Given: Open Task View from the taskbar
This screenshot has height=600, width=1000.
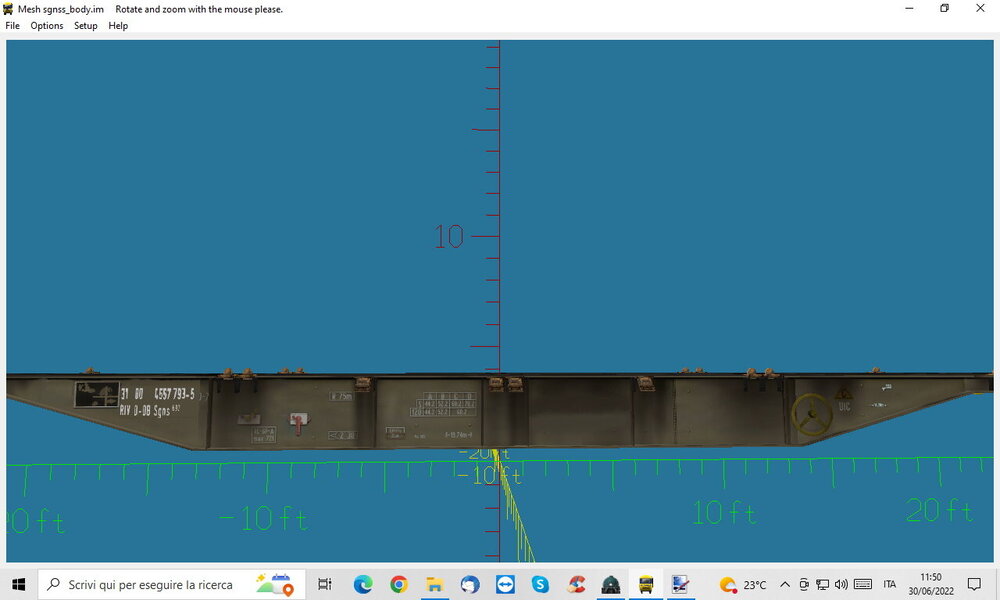Looking at the screenshot, I should [325, 584].
